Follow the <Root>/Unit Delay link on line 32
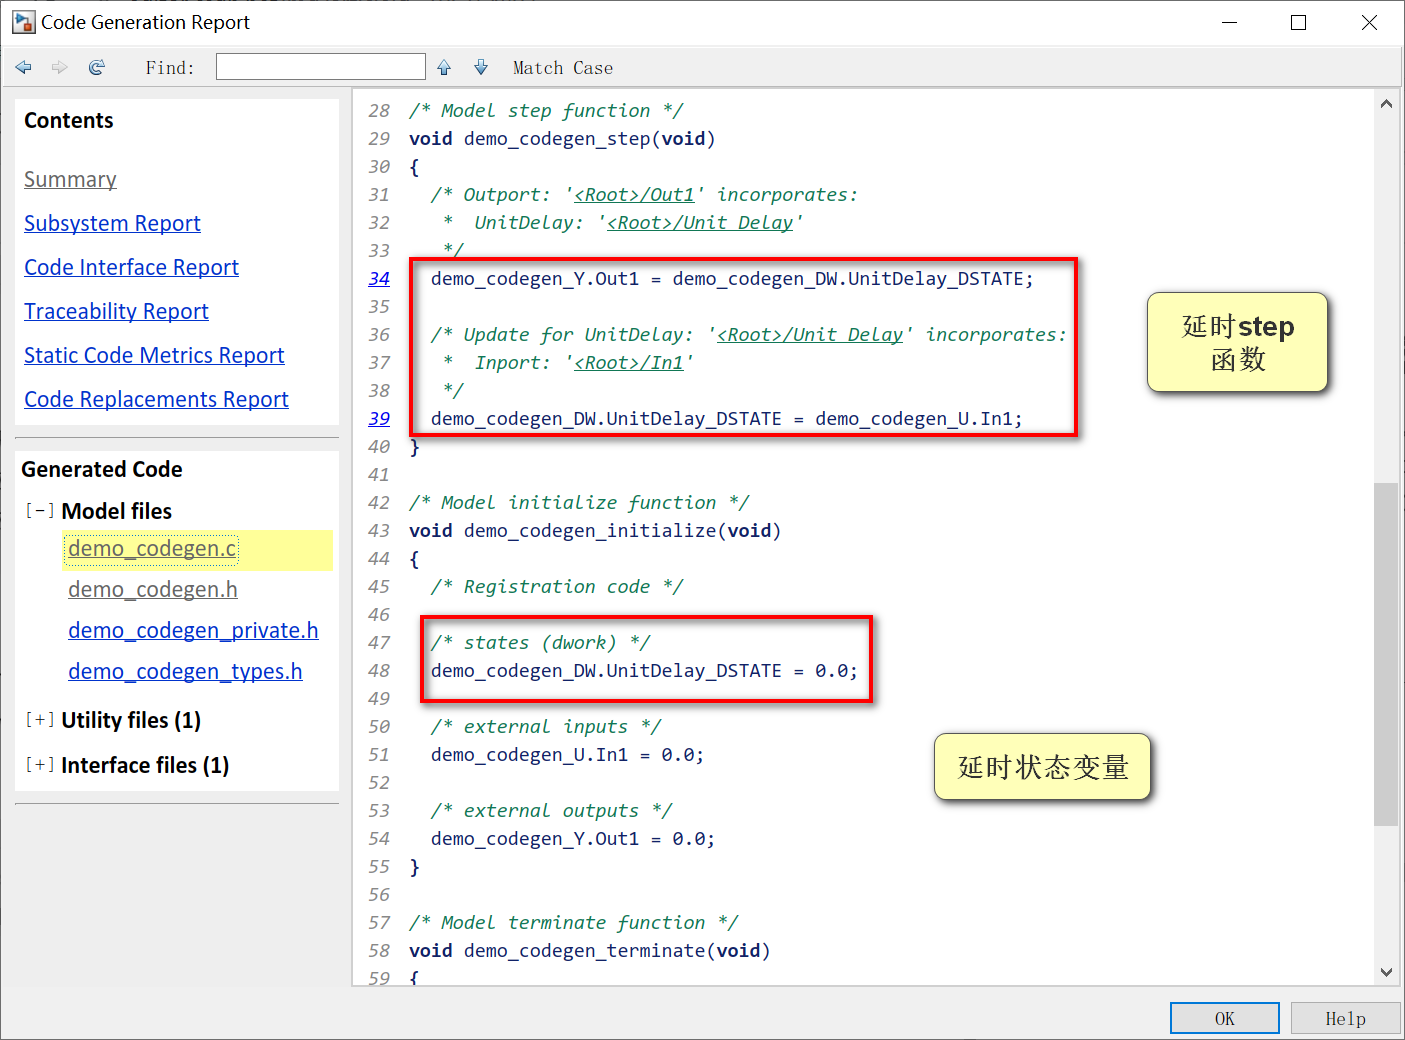The height and width of the screenshot is (1040, 1405). pos(700,223)
